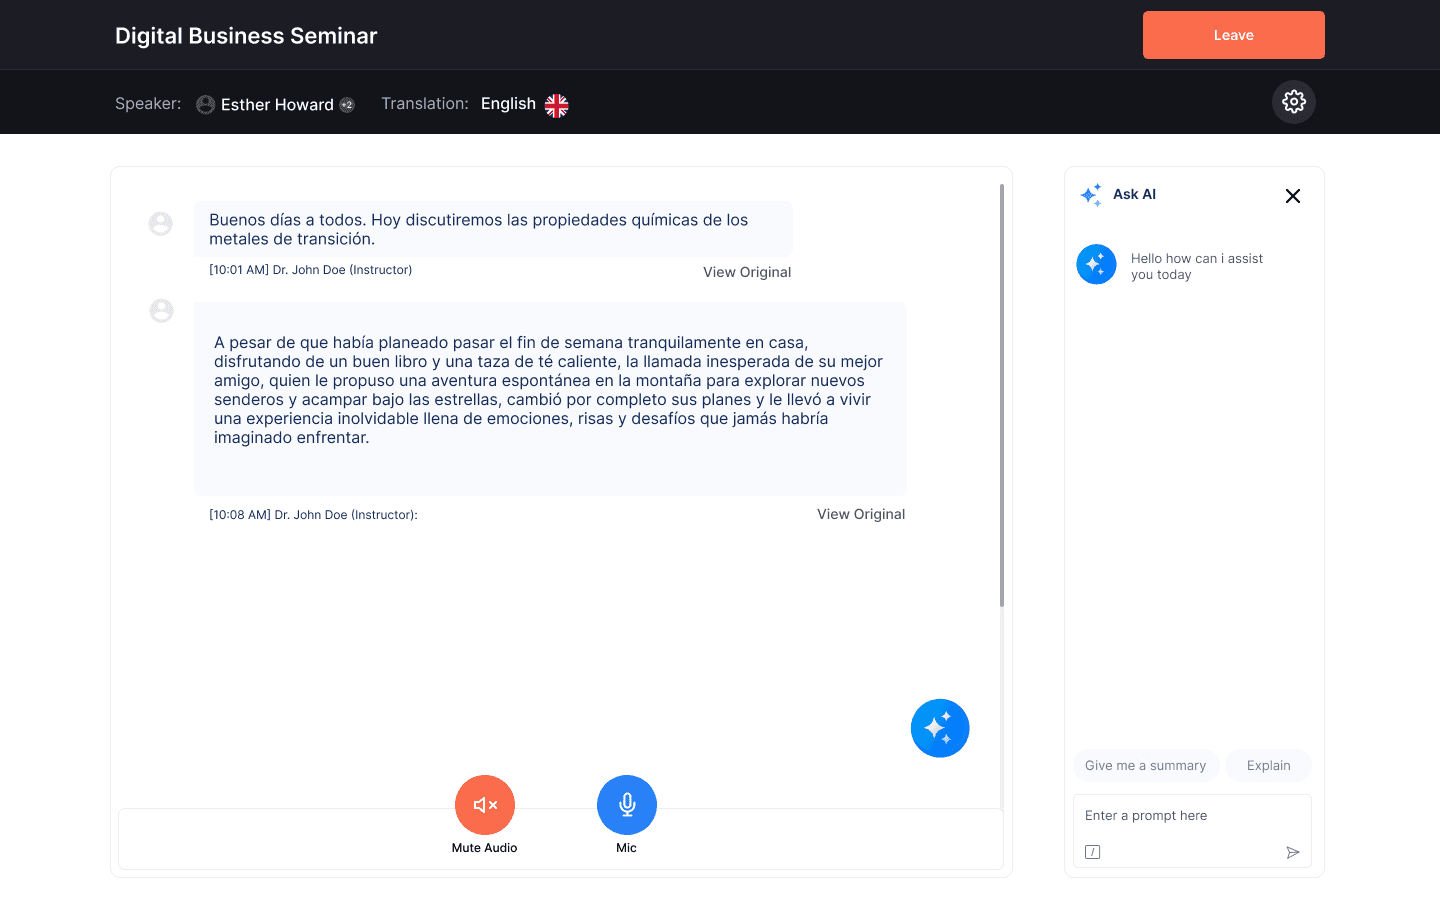
Task: Click the 'Buenos días a todos' message bubble
Action: (493, 229)
